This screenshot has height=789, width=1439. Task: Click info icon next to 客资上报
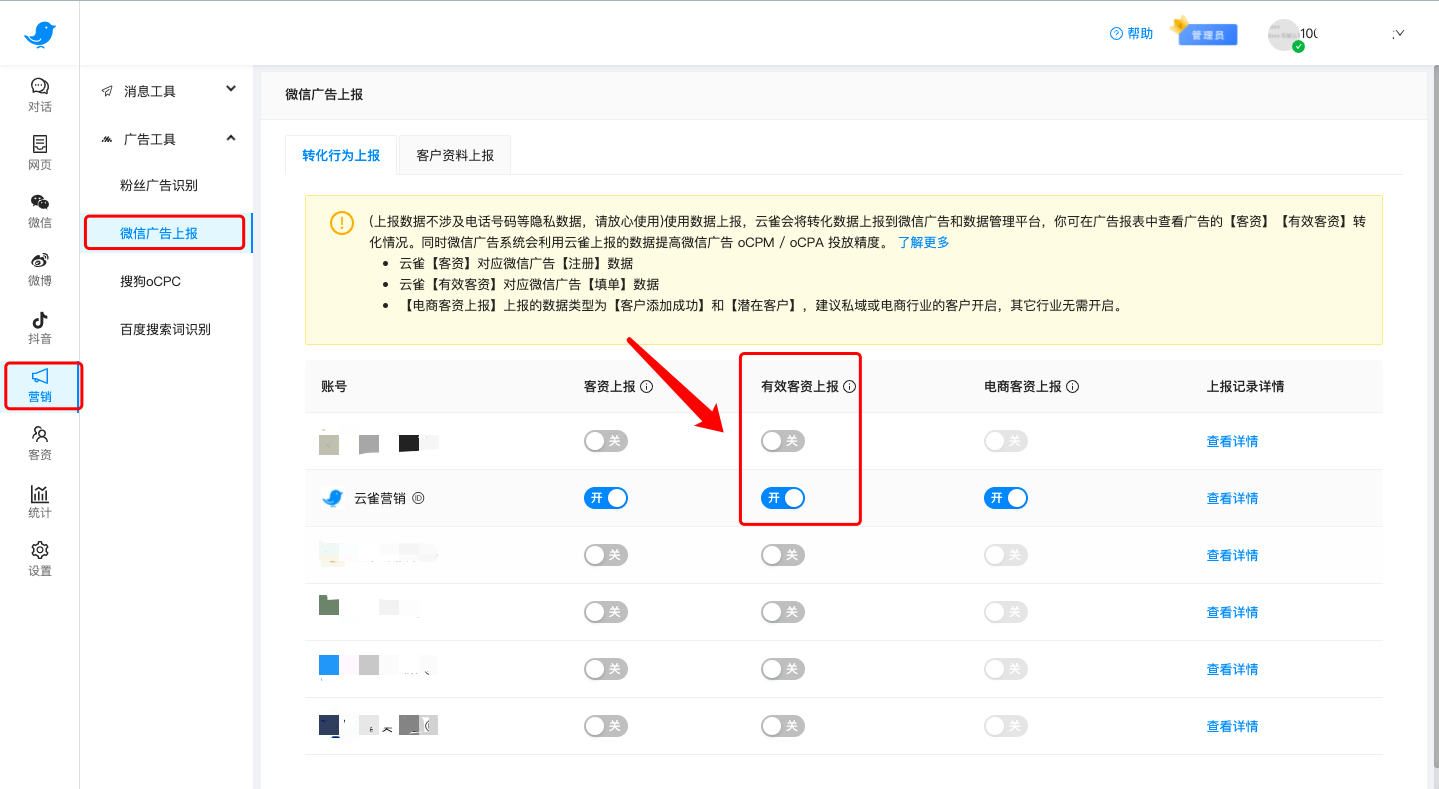[x=646, y=386]
